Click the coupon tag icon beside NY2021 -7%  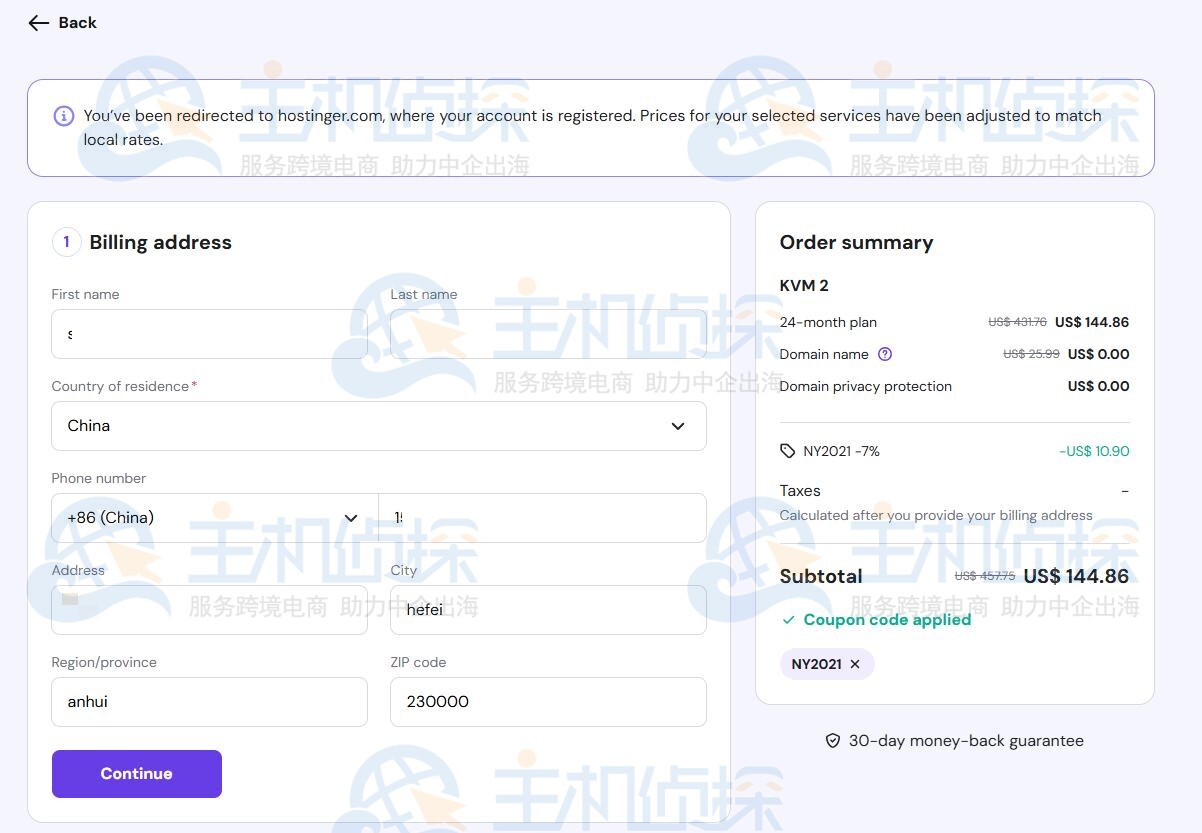click(x=788, y=451)
